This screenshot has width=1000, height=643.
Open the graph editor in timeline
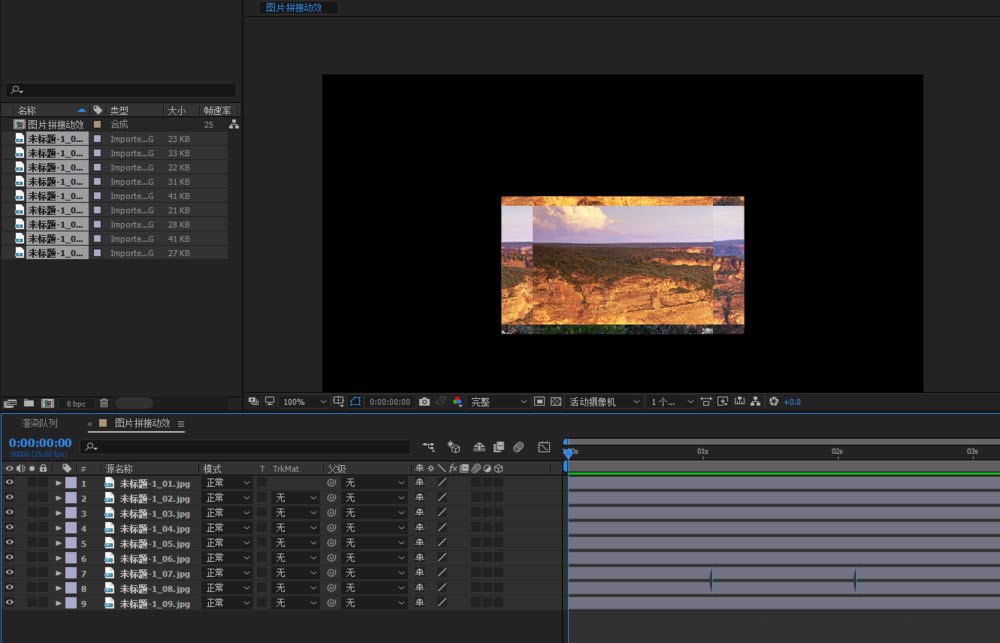(544, 447)
